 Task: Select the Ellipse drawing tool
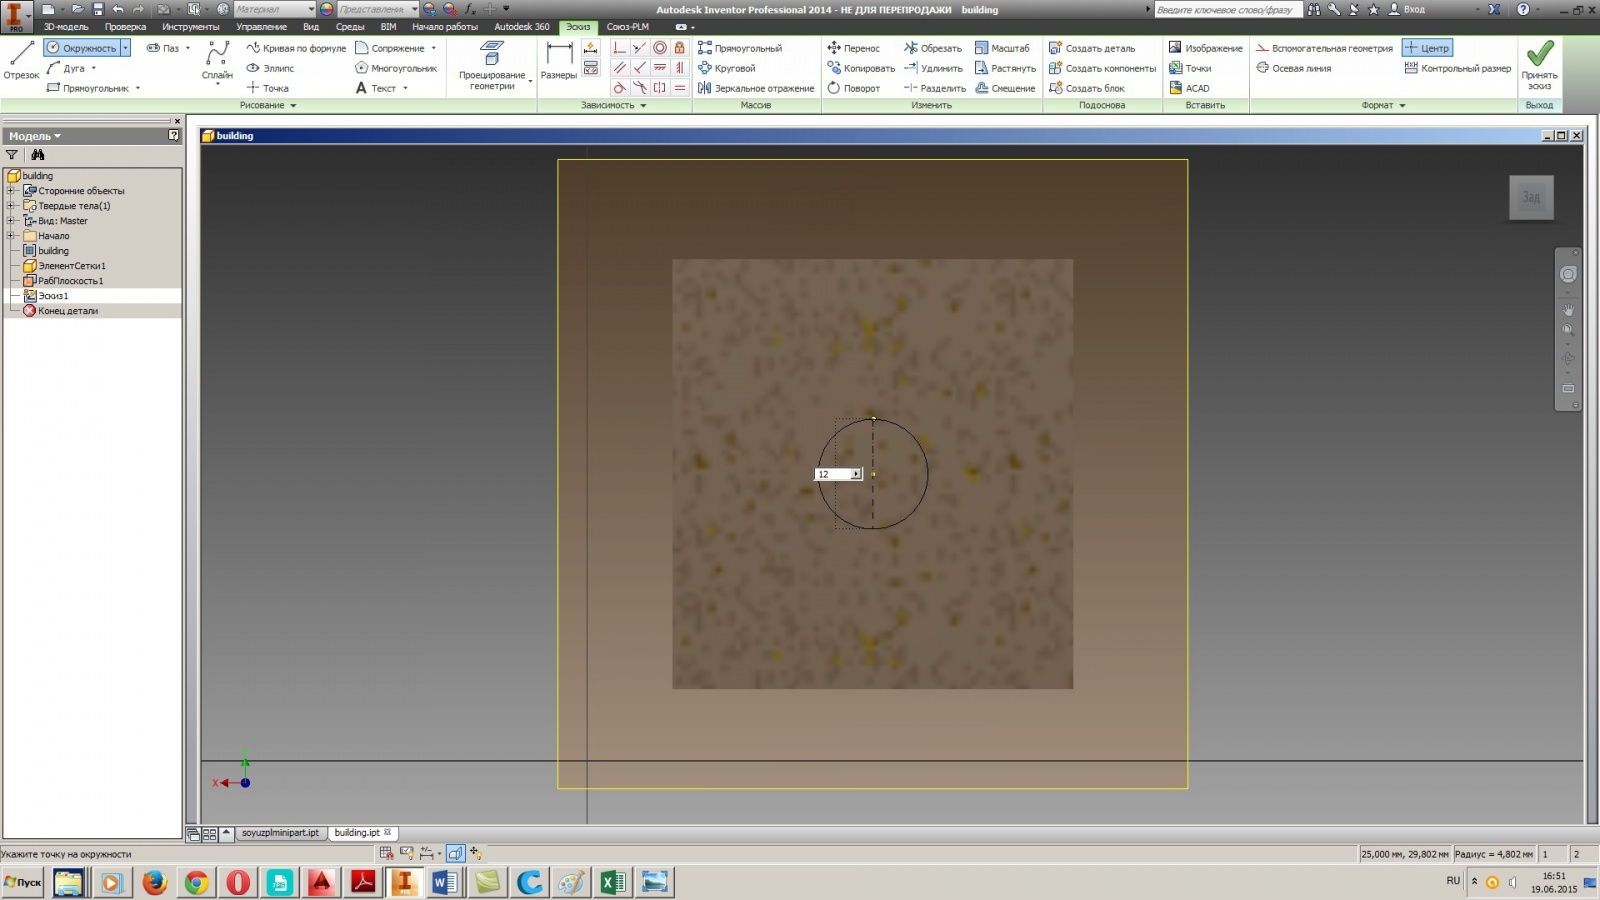tap(272, 68)
